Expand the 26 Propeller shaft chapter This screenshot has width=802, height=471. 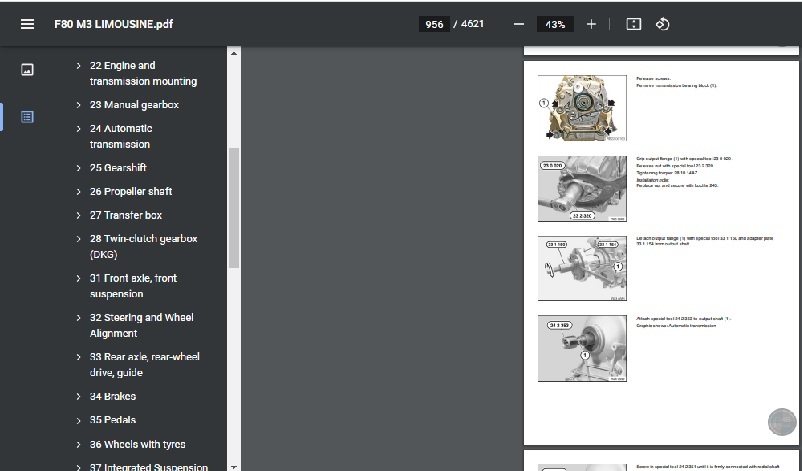click(78, 191)
